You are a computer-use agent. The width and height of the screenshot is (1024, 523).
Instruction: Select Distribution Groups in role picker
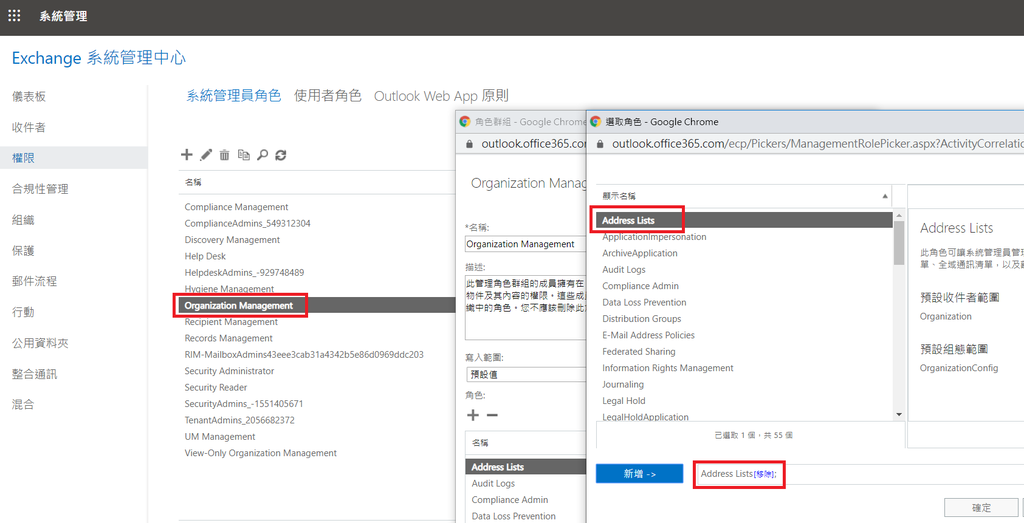coord(642,319)
